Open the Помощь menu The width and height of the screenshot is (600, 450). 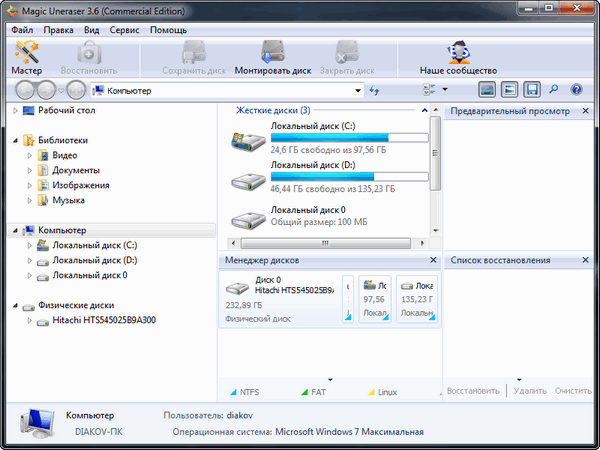[x=168, y=30]
